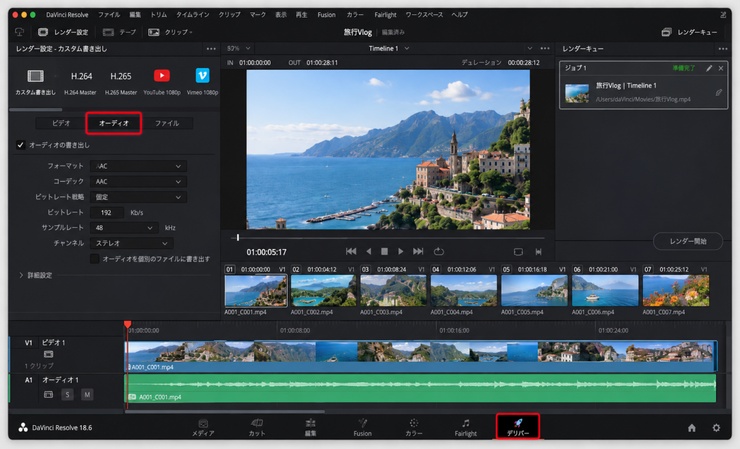The image size is (740, 449).
Task: Open the Edit page
Action: pyautogui.click(x=310, y=427)
